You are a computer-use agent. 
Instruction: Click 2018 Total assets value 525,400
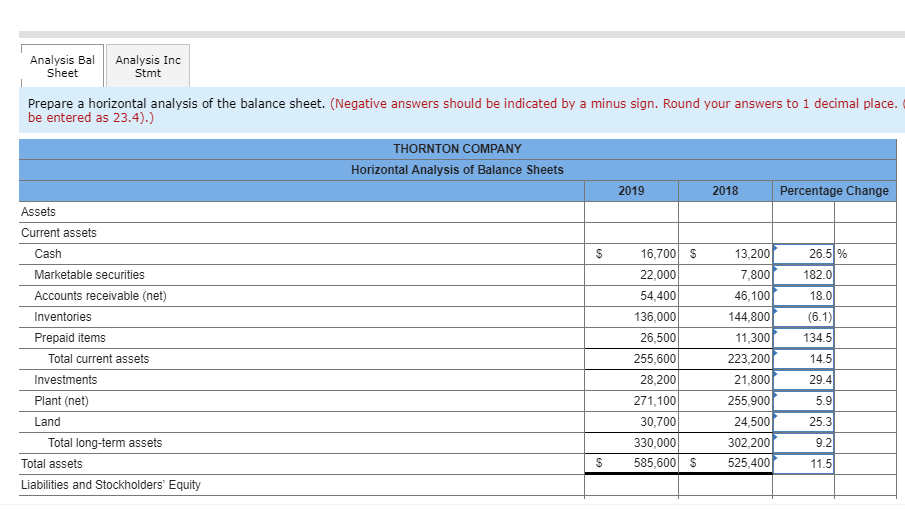pos(749,463)
